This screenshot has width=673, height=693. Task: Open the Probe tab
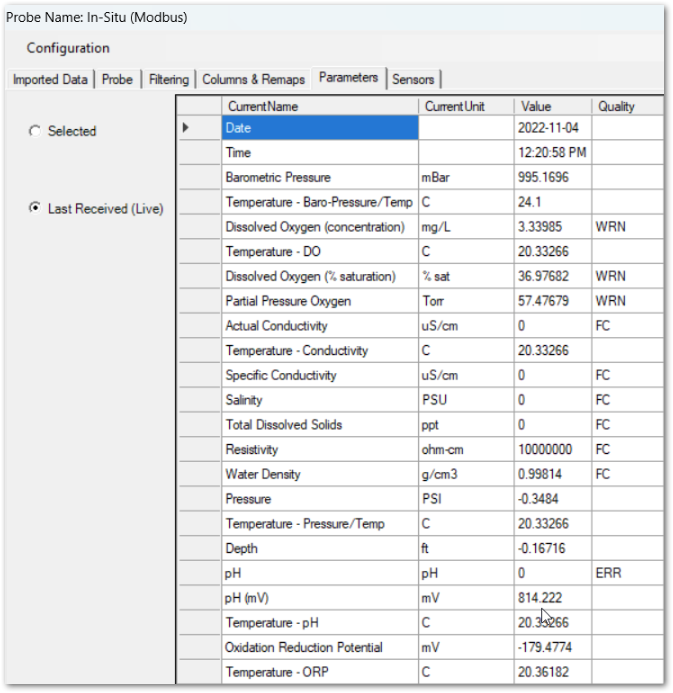tap(117, 79)
